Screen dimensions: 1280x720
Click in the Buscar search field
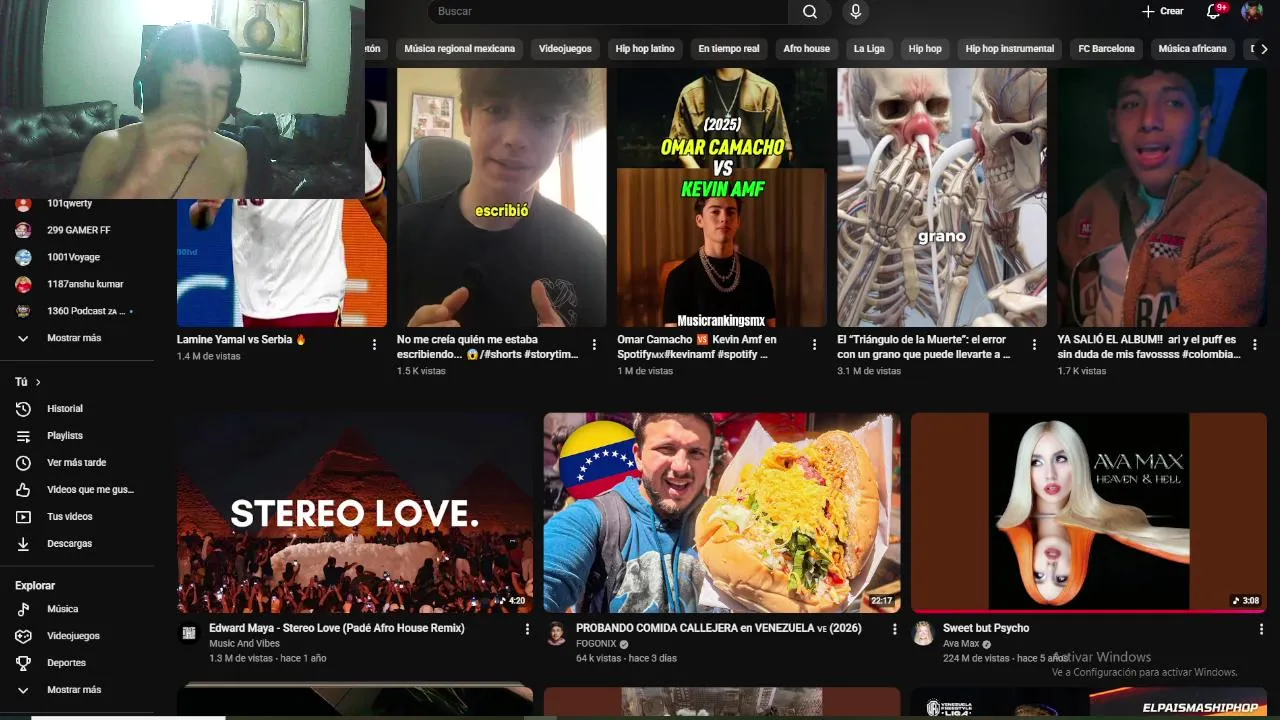(608, 12)
